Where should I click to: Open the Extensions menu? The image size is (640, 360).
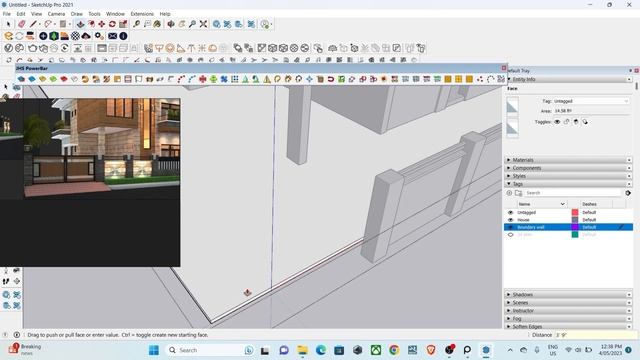pos(142,14)
